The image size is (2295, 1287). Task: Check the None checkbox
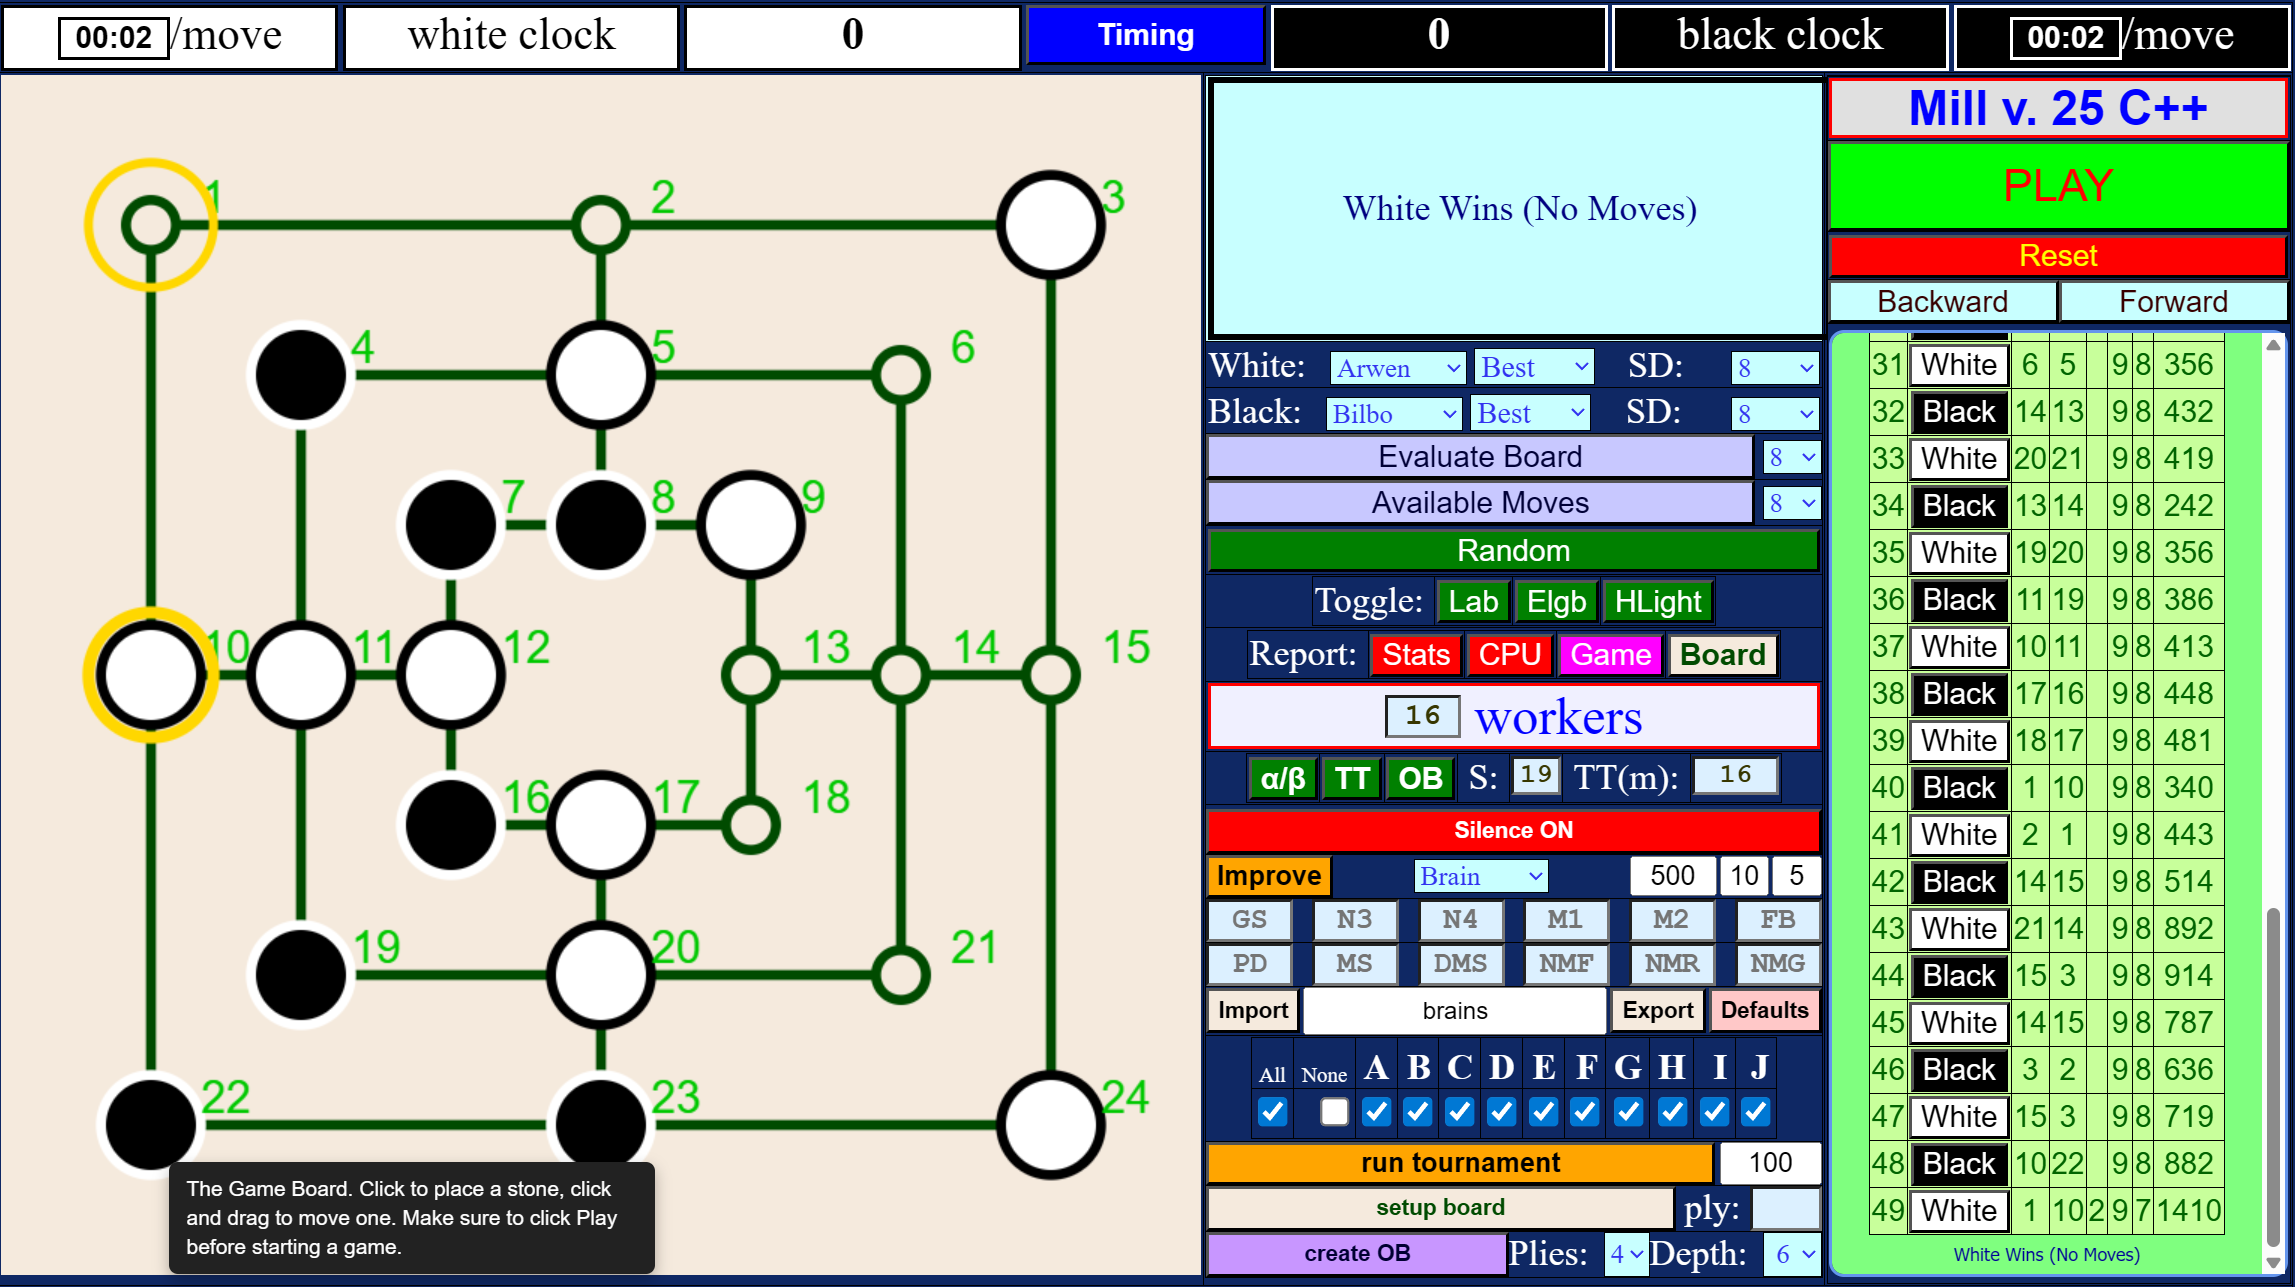coord(1333,1111)
